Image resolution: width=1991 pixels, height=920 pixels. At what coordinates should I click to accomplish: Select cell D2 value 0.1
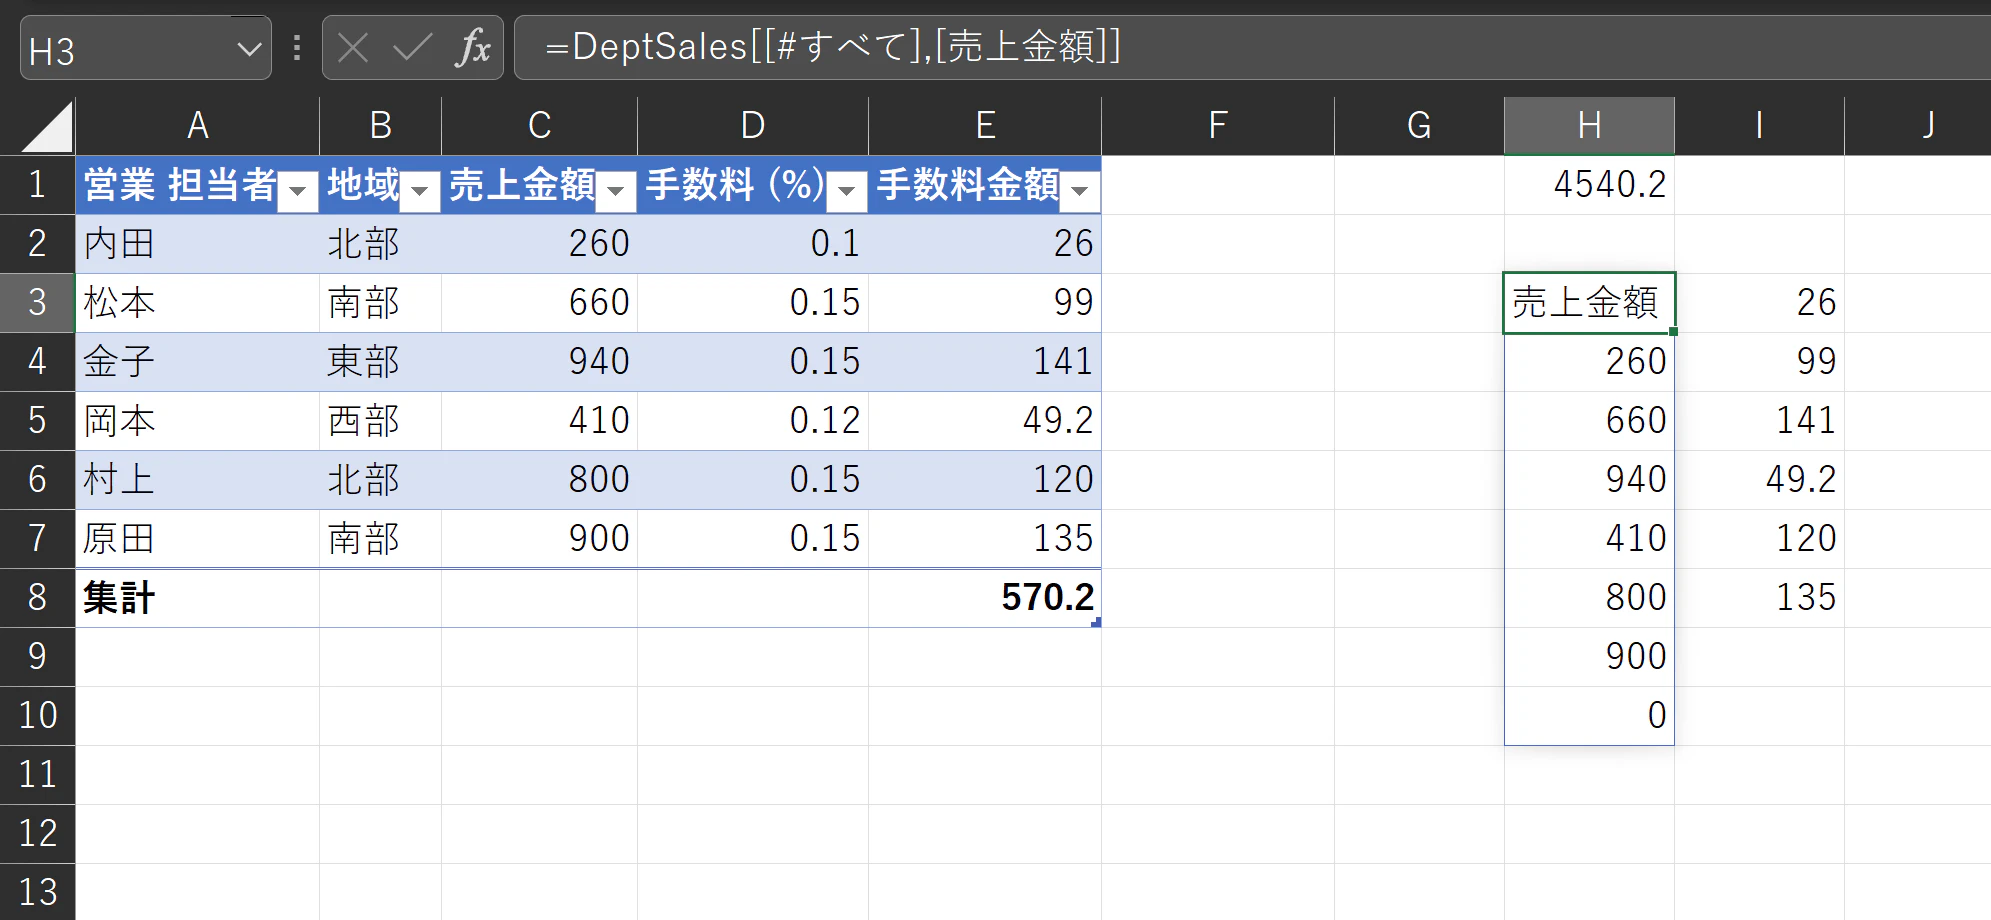pyautogui.click(x=753, y=244)
